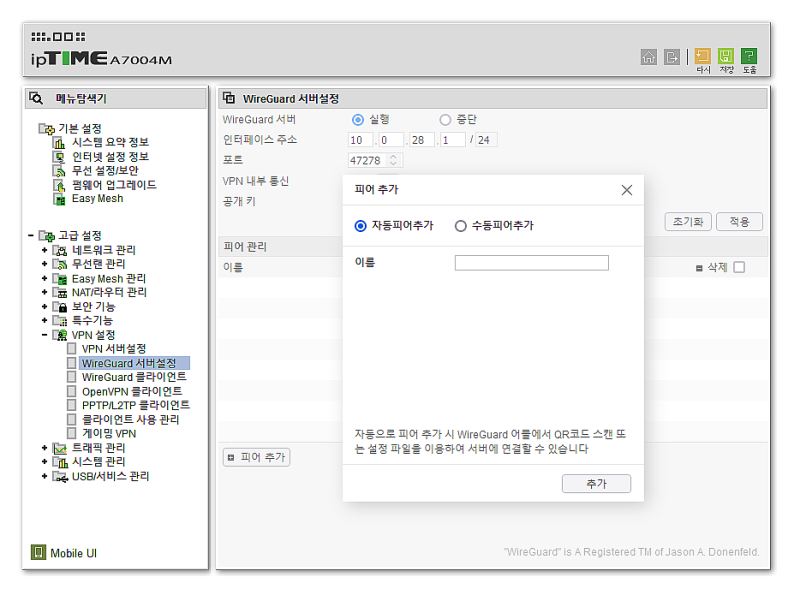The height and width of the screenshot is (589, 800).
Task: Click the 이름 input field in dialog
Action: [532, 263]
